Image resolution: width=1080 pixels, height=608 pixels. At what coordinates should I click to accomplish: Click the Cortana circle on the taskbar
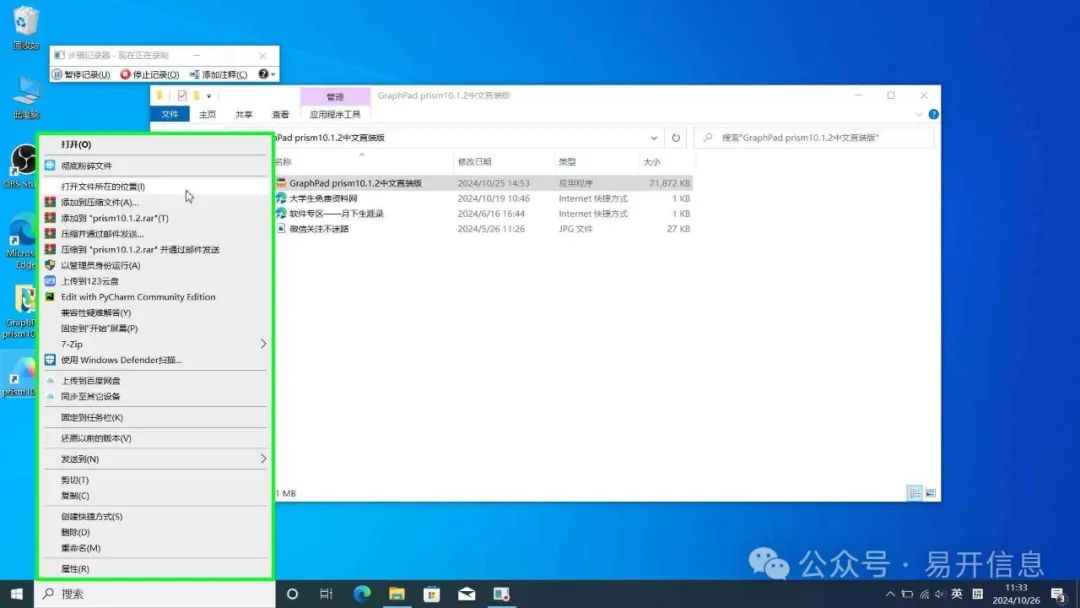click(292, 594)
